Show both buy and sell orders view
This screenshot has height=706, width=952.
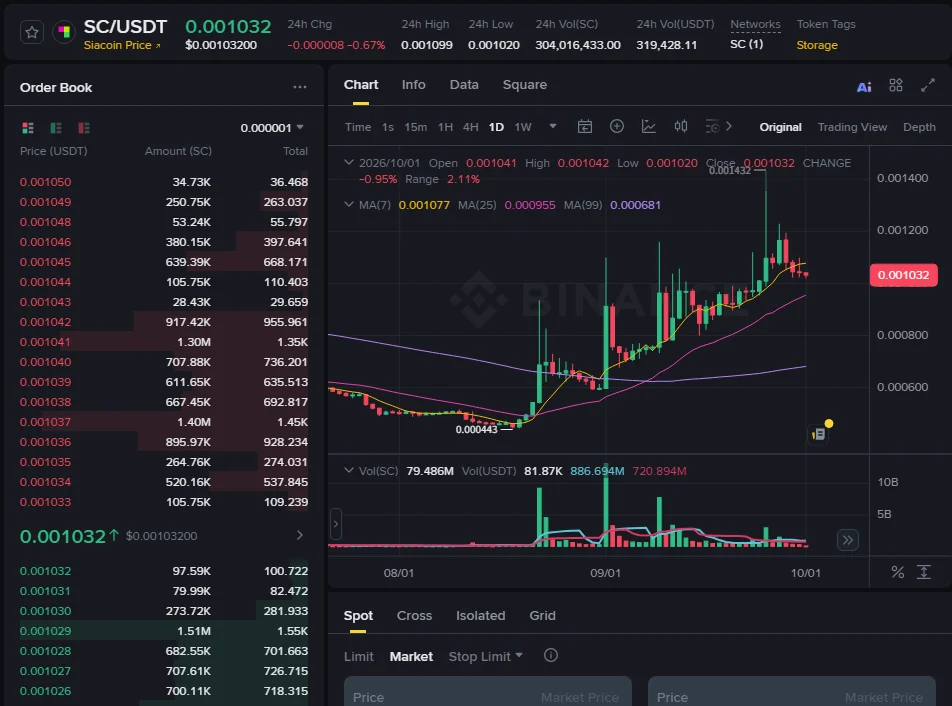pos(28,127)
